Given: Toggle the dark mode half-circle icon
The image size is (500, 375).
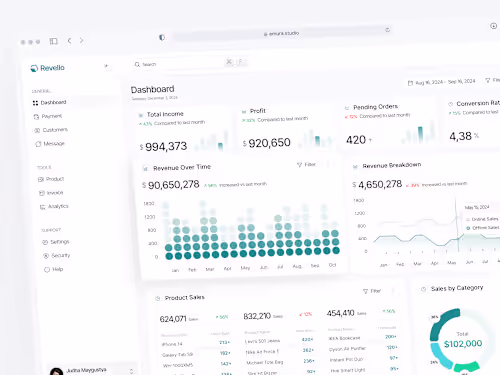Looking at the screenshot, I should pos(162,37).
